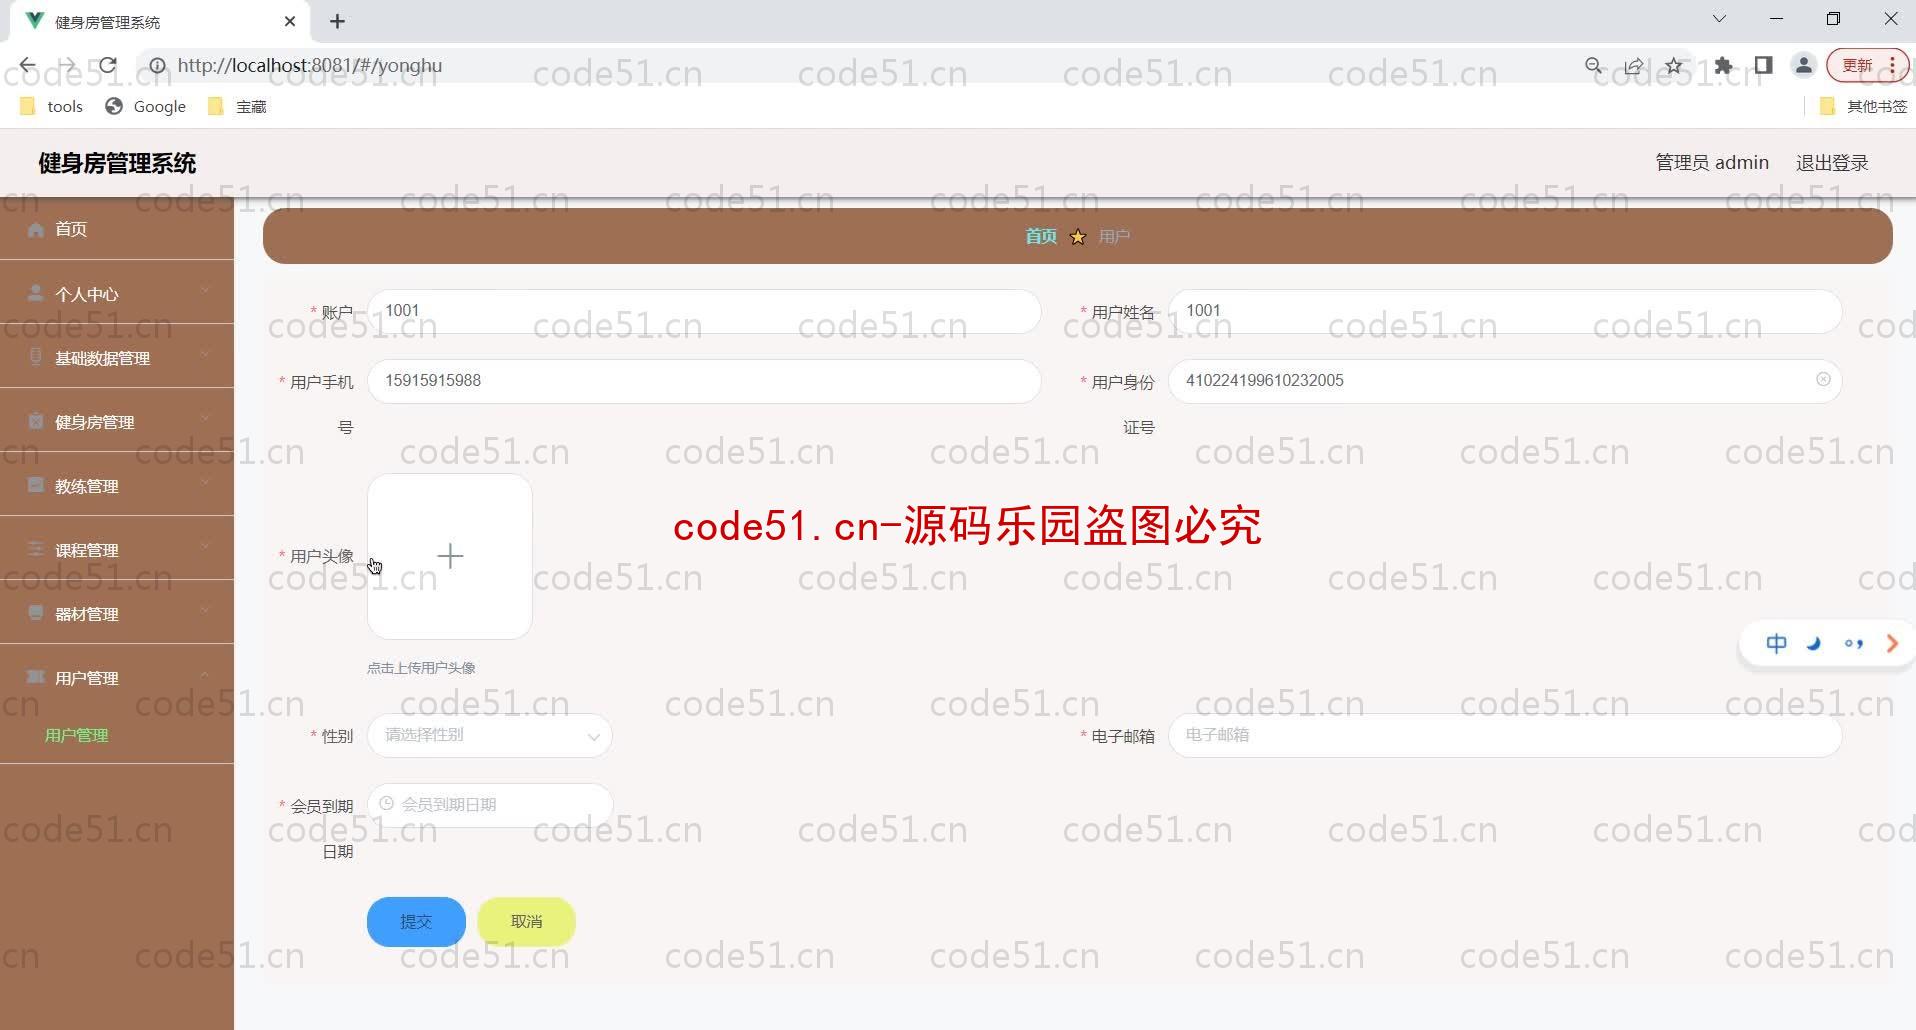Click the punctuation icon on IME toolbar
Viewport: 1916px width, 1030px height.
click(x=1853, y=643)
